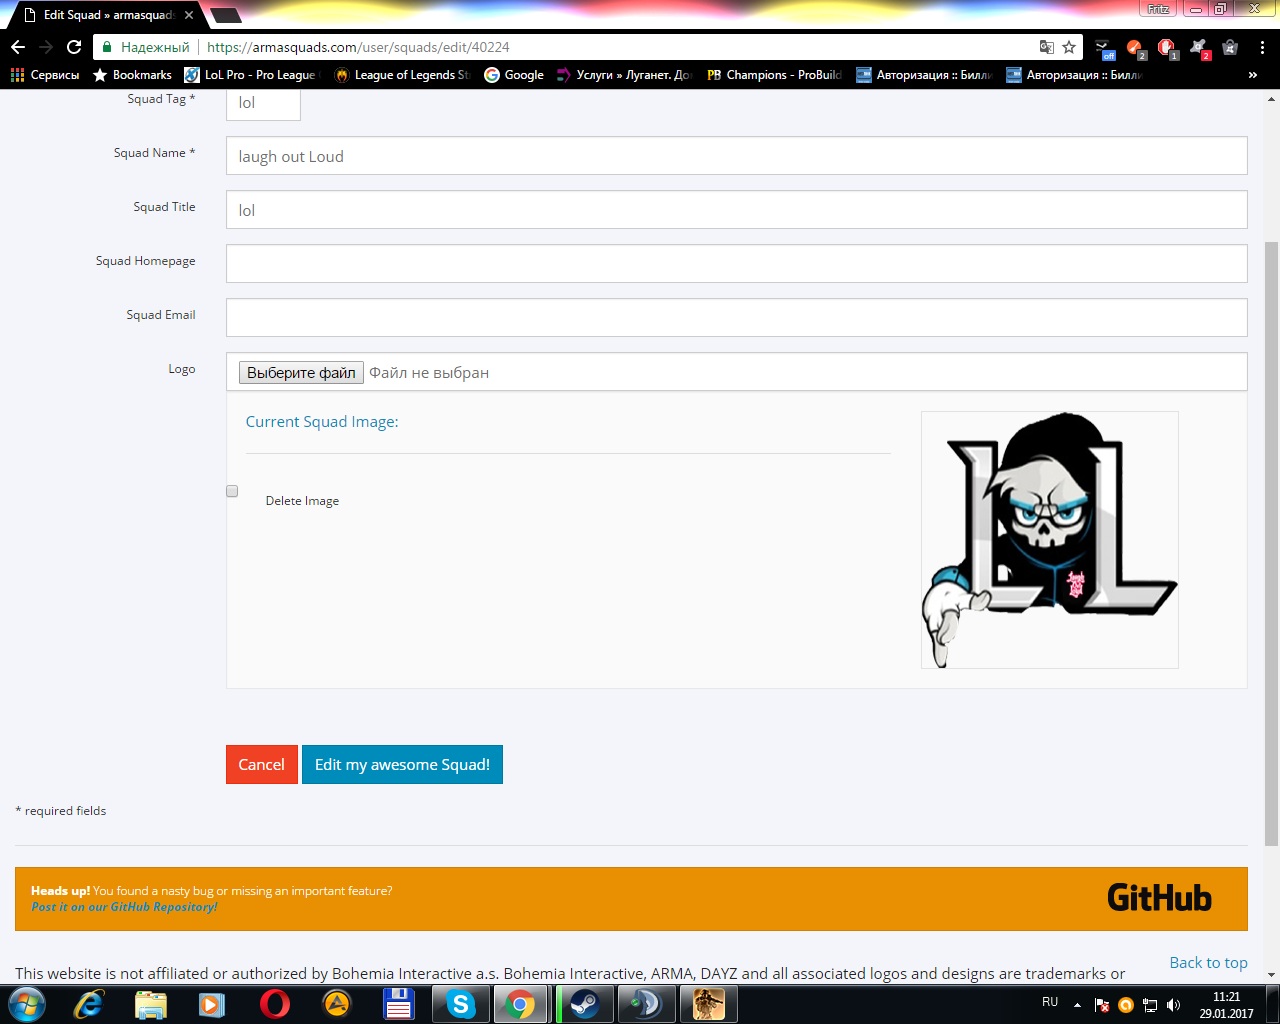Open the LoL Pro - Pro League bookmark
This screenshot has height=1024, width=1280.
click(250, 75)
